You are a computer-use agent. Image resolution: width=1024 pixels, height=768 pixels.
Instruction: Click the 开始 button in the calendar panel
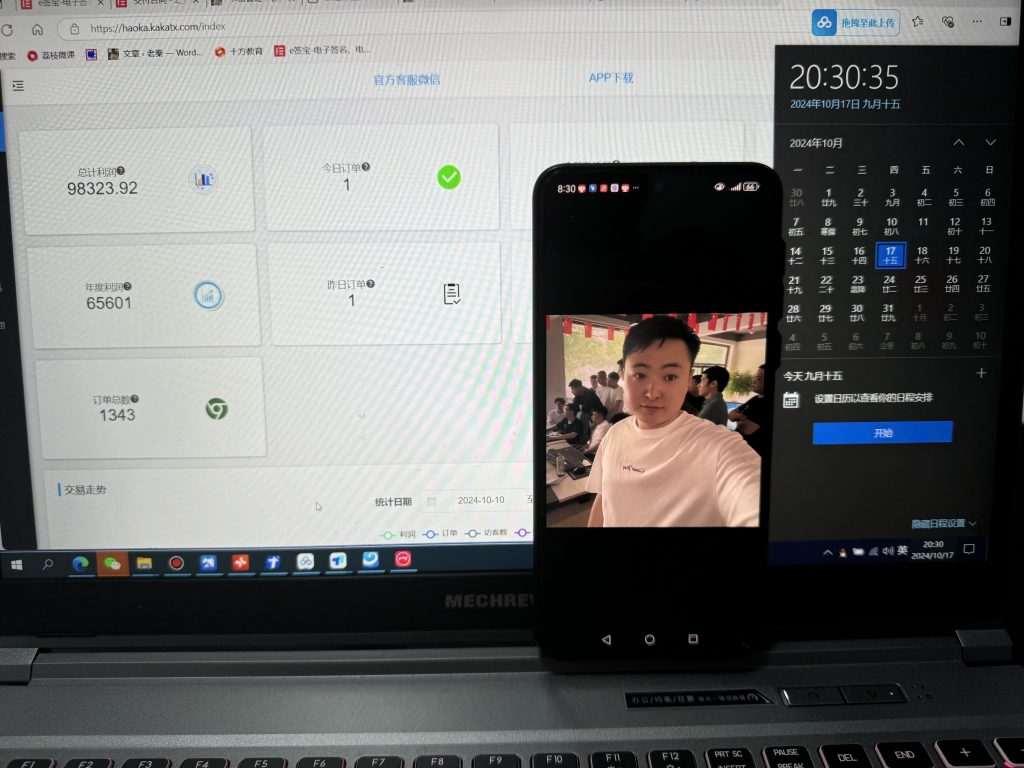click(882, 434)
